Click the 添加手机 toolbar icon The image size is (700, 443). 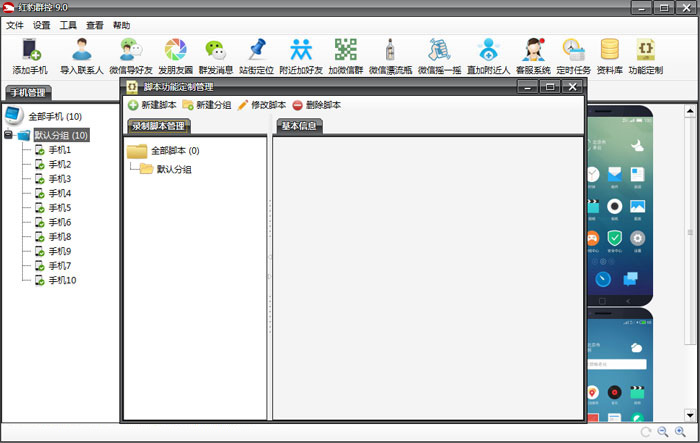[30, 56]
